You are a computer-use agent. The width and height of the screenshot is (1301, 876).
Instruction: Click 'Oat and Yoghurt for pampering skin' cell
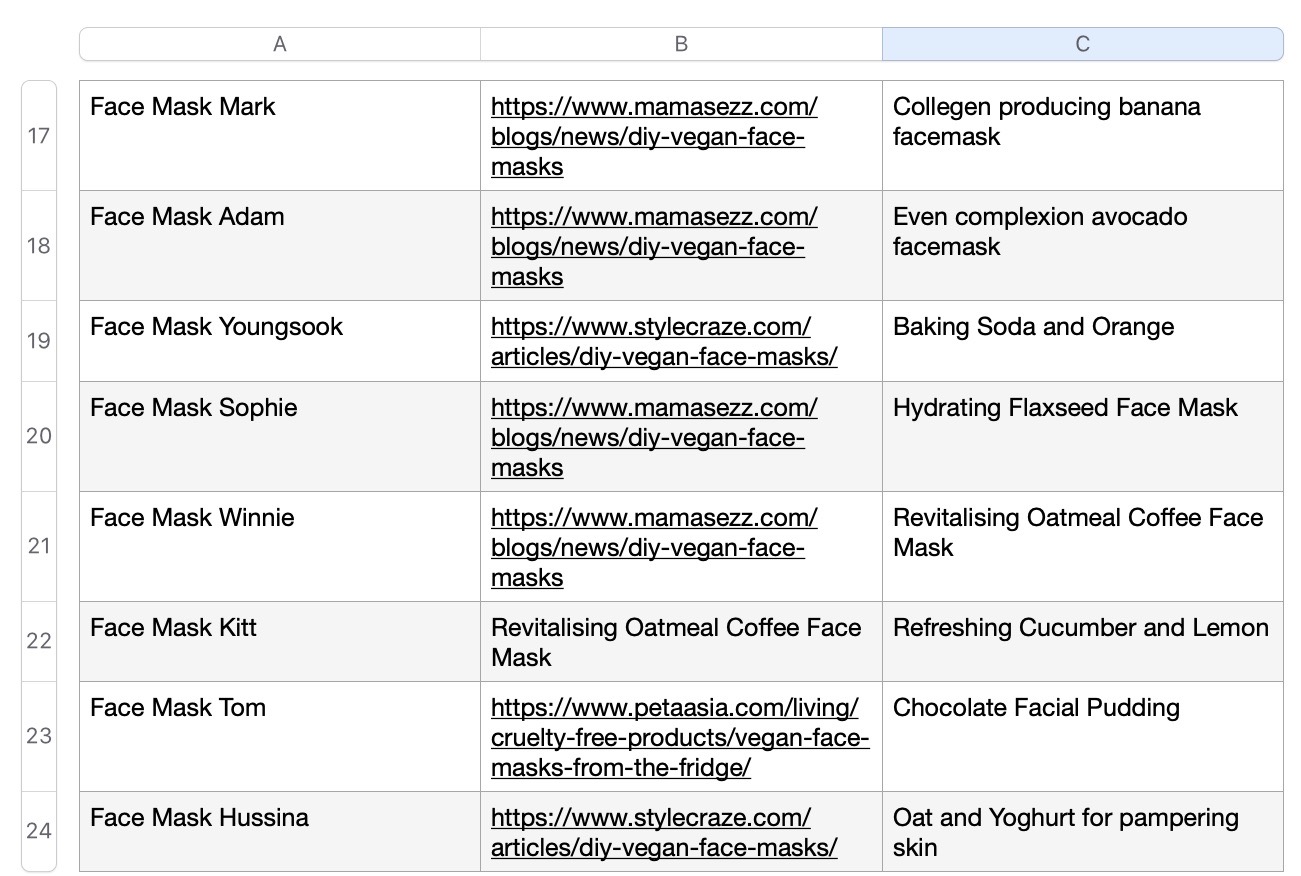tap(1083, 831)
